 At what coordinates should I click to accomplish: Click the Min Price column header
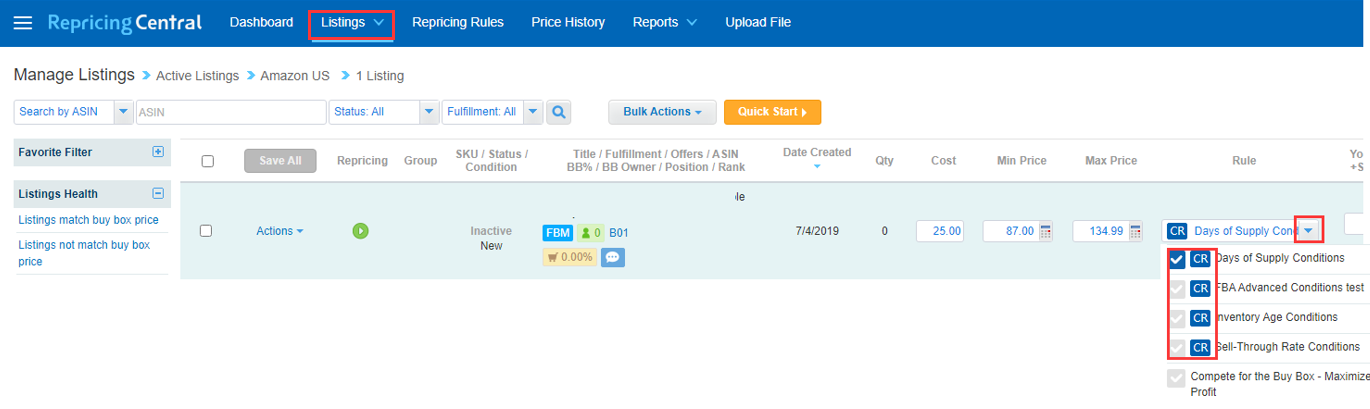[x=1021, y=161]
